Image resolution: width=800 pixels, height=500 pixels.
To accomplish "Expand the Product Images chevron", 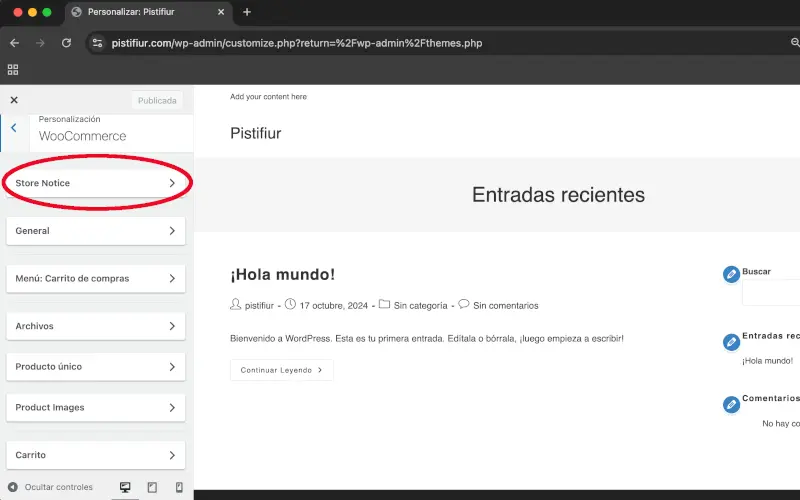I will pos(172,408).
